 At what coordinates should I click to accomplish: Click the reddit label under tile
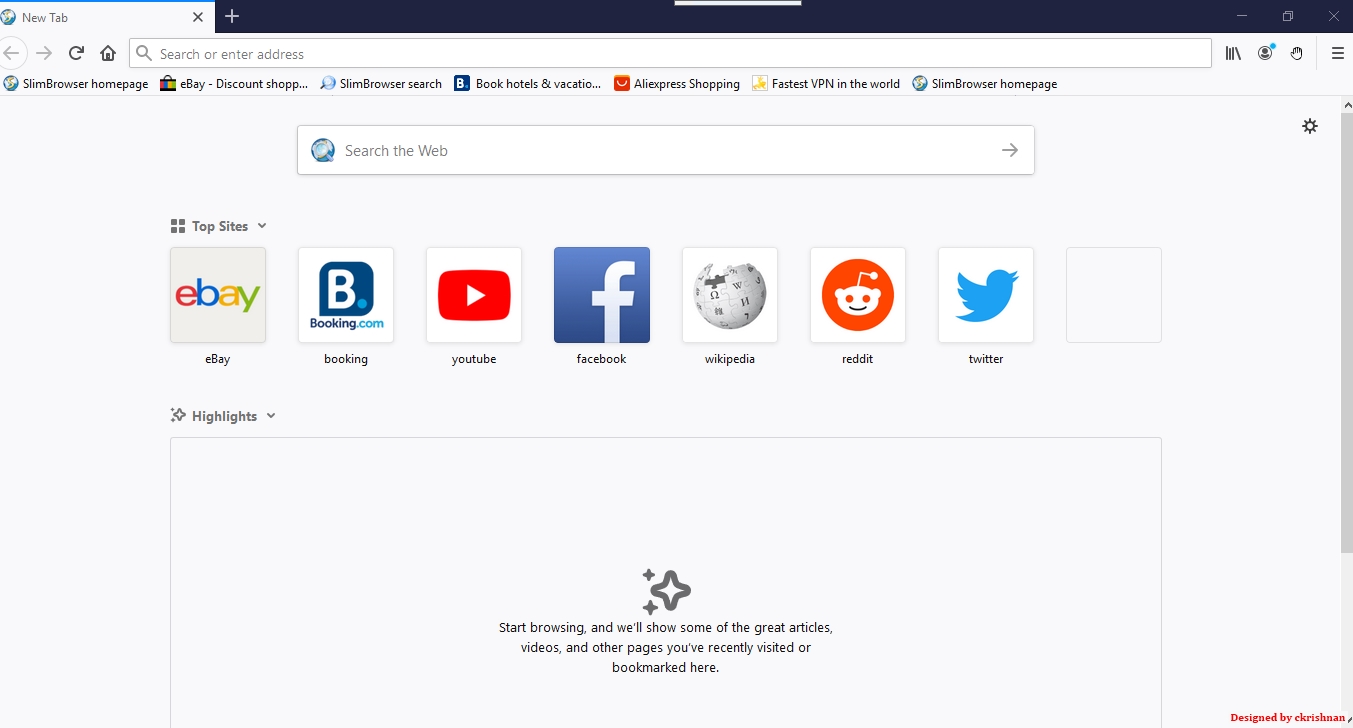click(858, 359)
